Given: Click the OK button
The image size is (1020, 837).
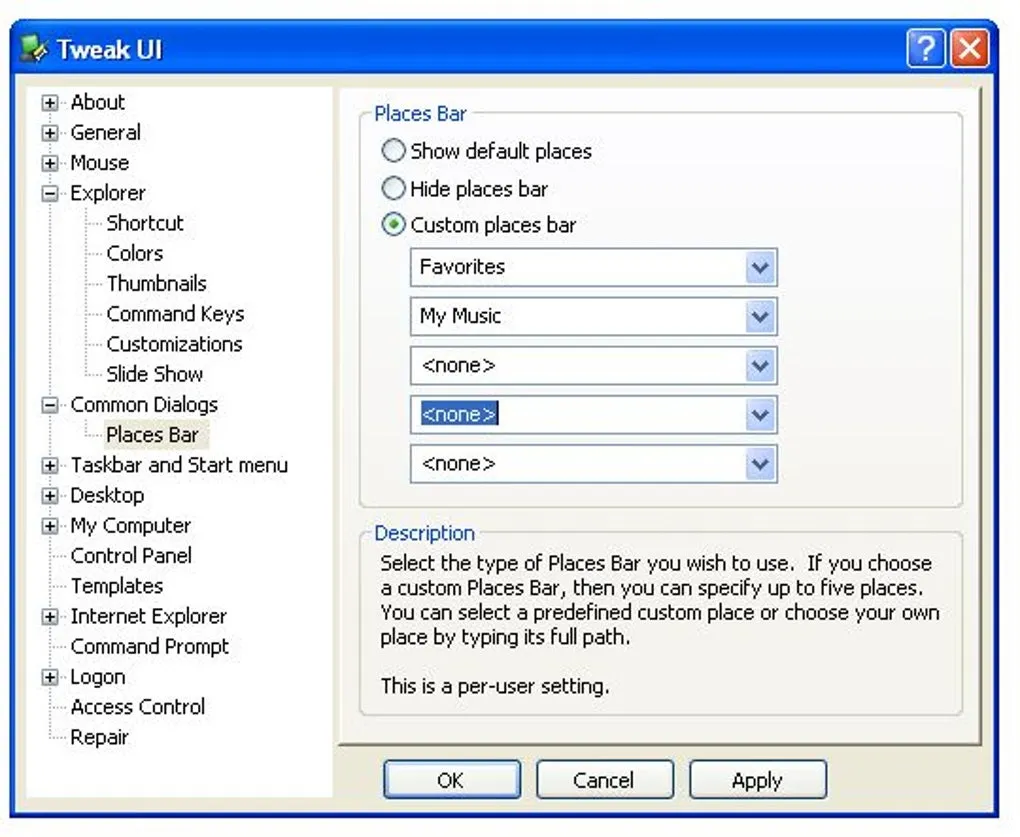Looking at the screenshot, I should click(x=452, y=779).
